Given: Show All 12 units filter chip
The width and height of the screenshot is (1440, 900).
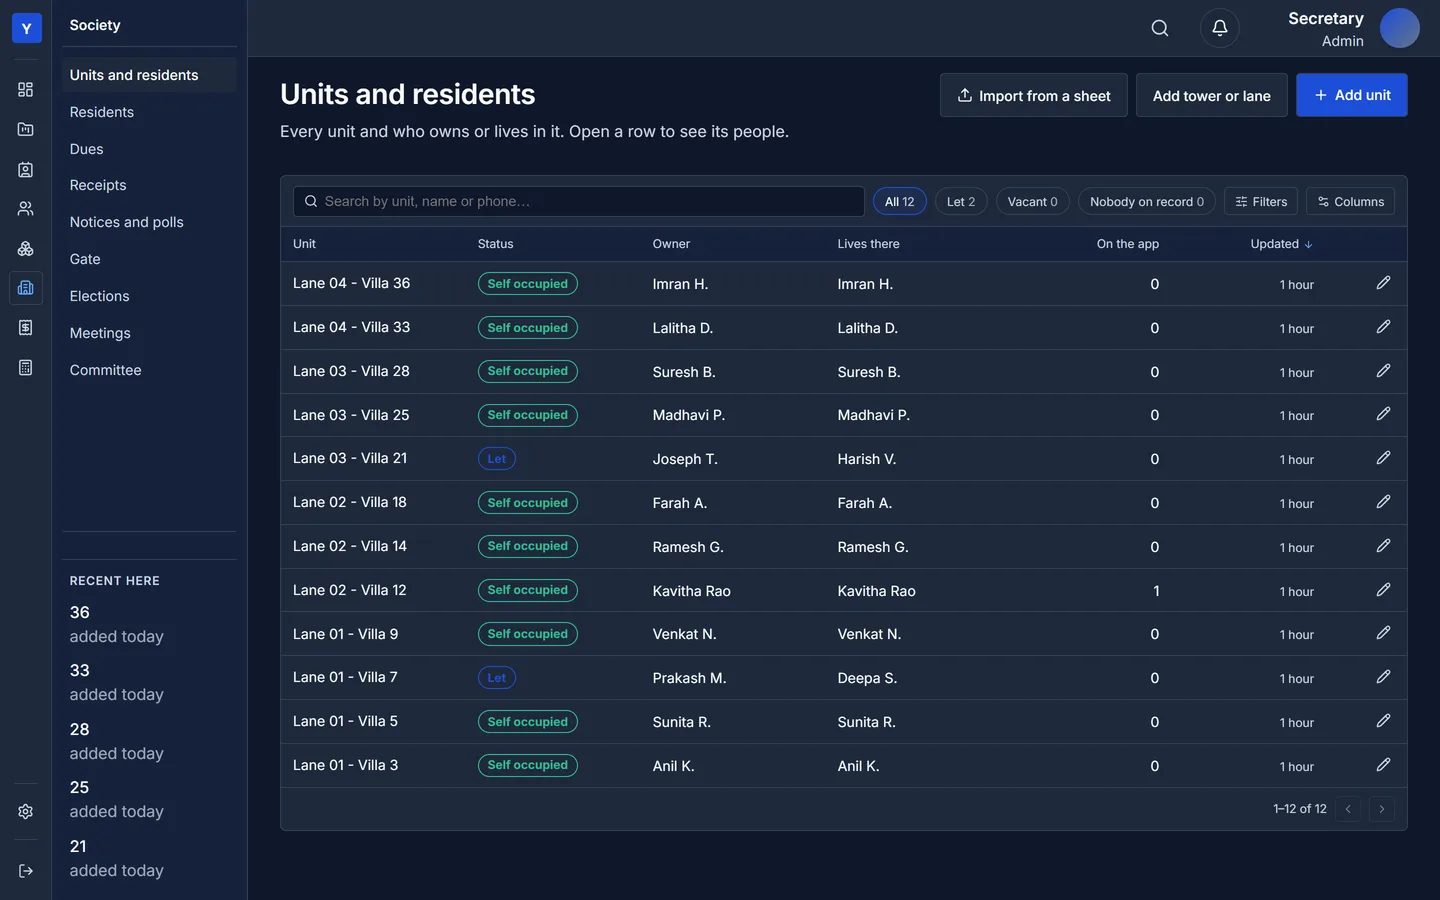Looking at the screenshot, I should [x=900, y=201].
